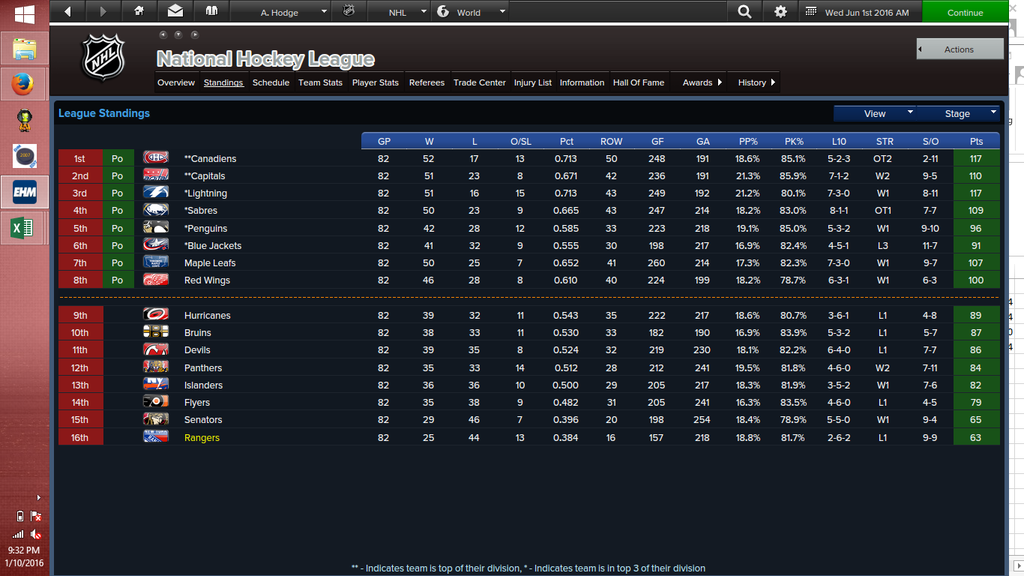Click the Information tab
The height and width of the screenshot is (576, 1024).
point(582,82)
